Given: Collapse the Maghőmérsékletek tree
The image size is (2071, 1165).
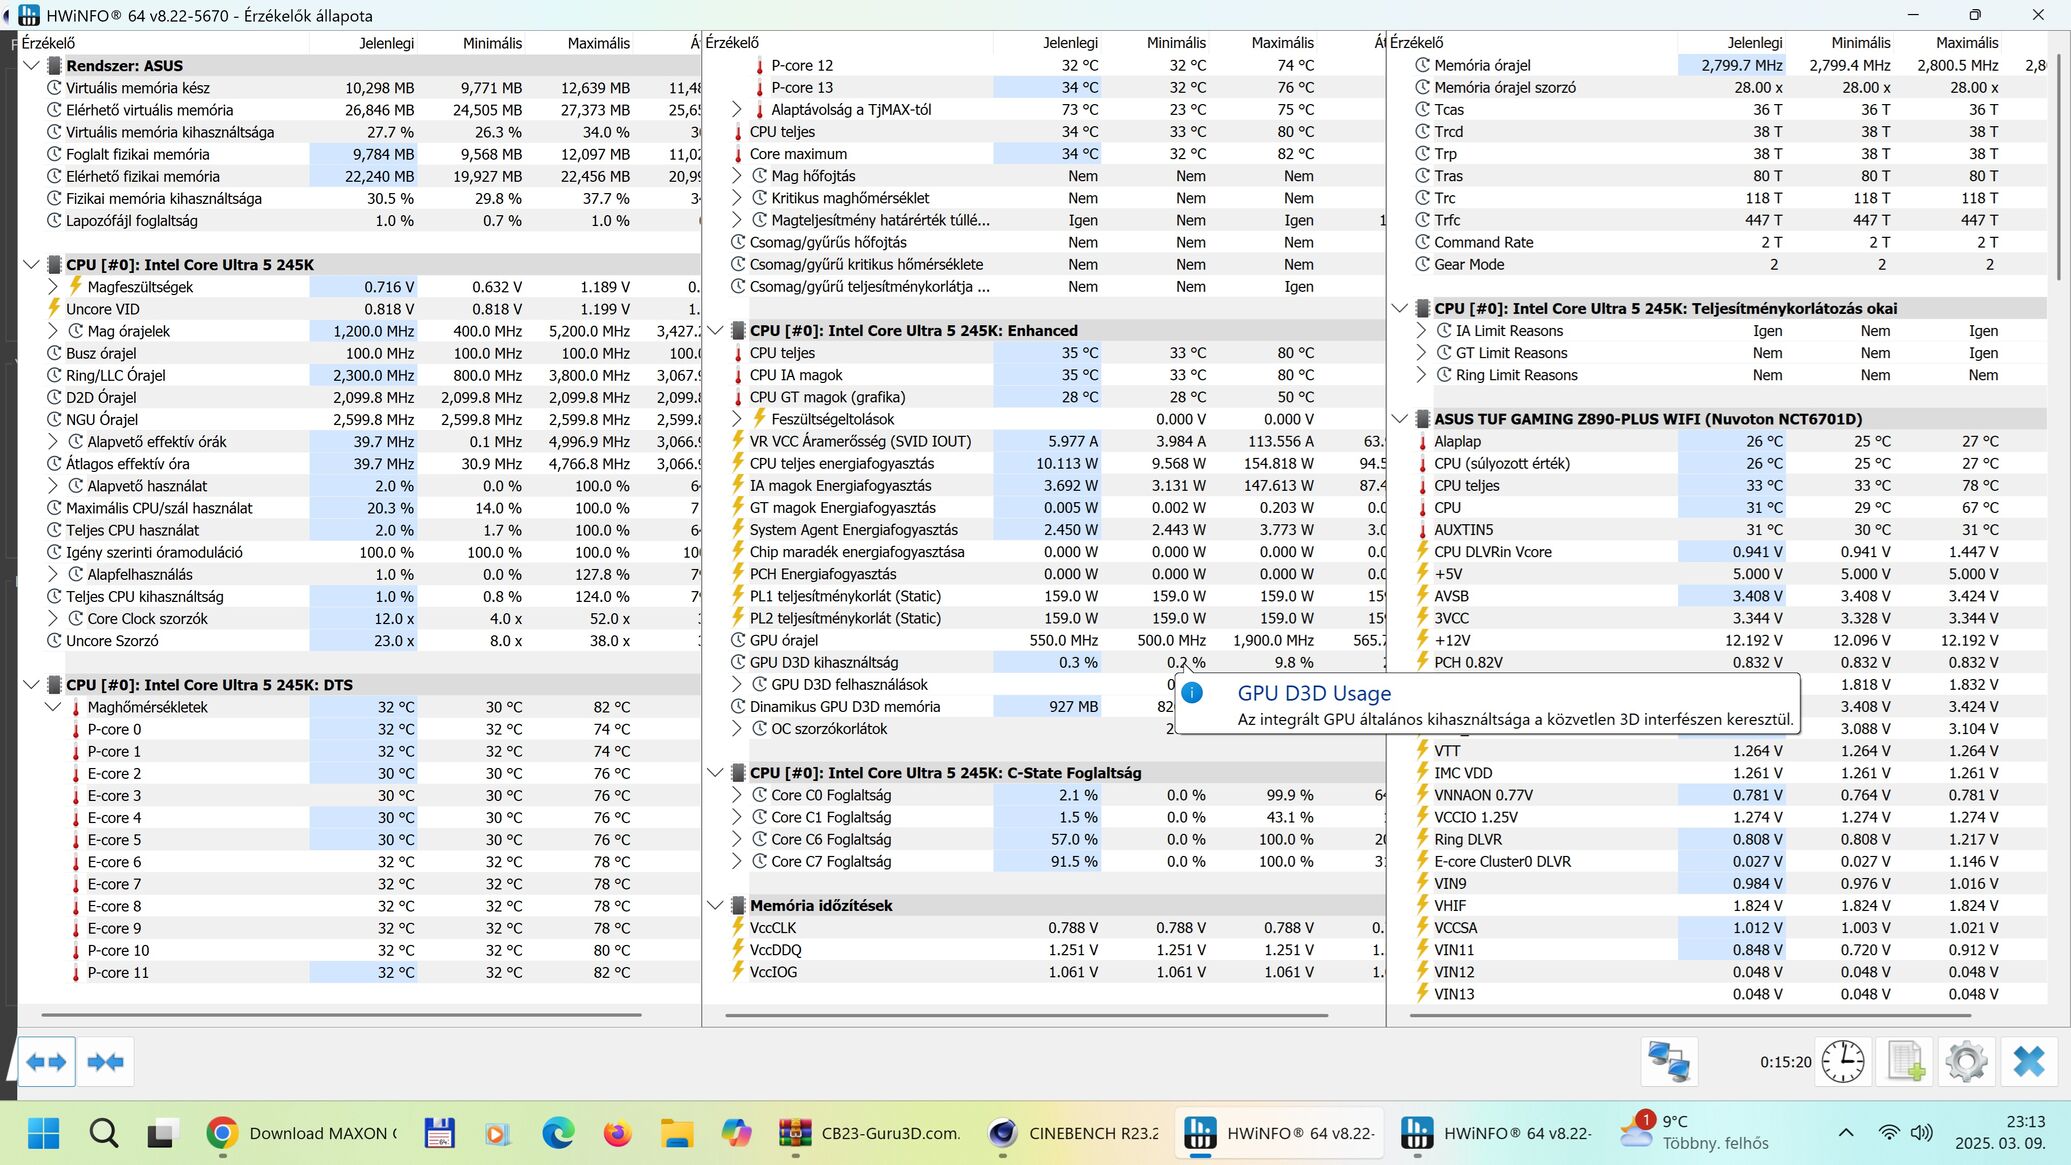Looking at the screenshot, I should tap(53, 707).
